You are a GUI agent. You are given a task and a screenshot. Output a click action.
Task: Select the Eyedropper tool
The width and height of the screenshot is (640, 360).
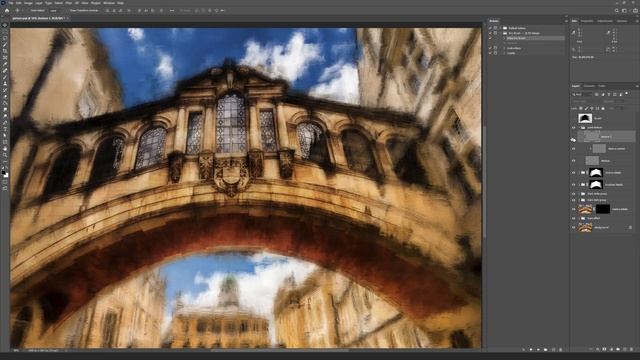5,64
